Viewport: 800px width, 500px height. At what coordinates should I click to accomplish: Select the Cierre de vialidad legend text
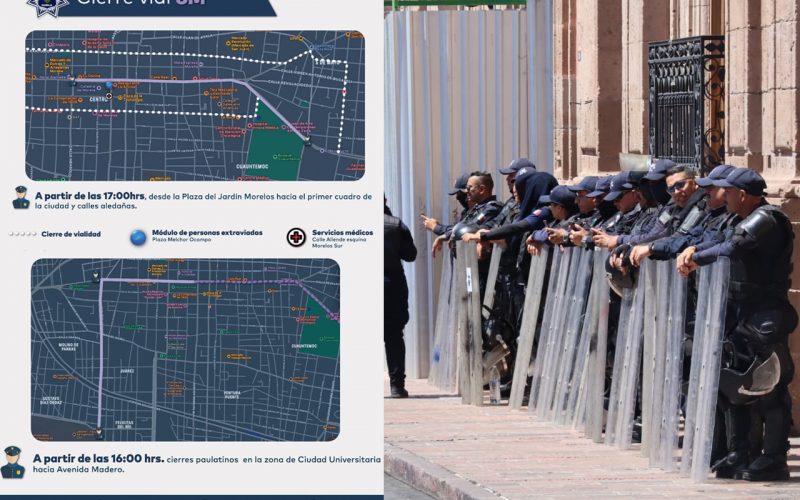point(71,234)
